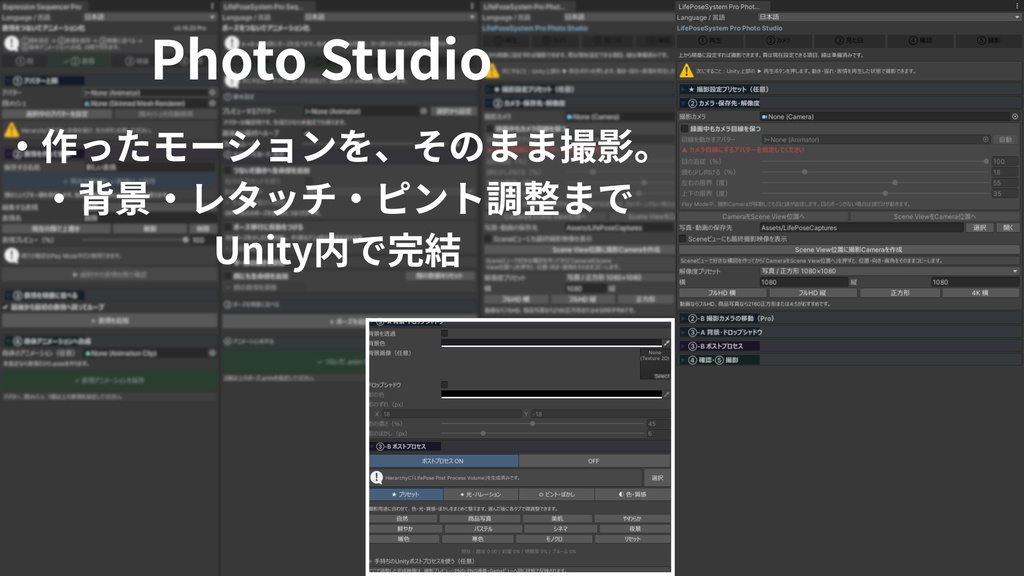Click フルHD 縦 resolution button
1024x576 pixels.
pos(812,293)
